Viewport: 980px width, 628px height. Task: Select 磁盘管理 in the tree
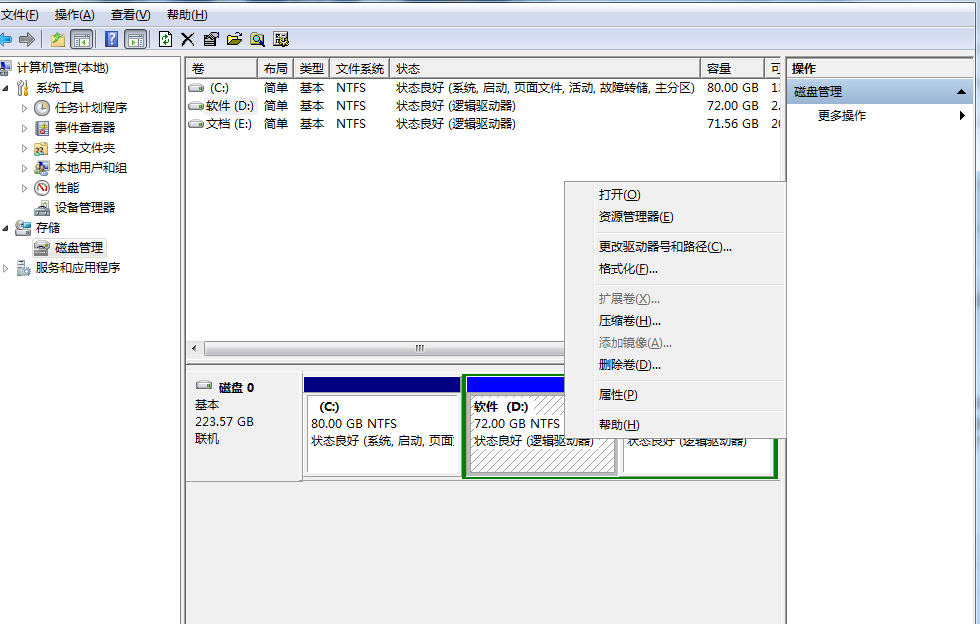(79, 247)
